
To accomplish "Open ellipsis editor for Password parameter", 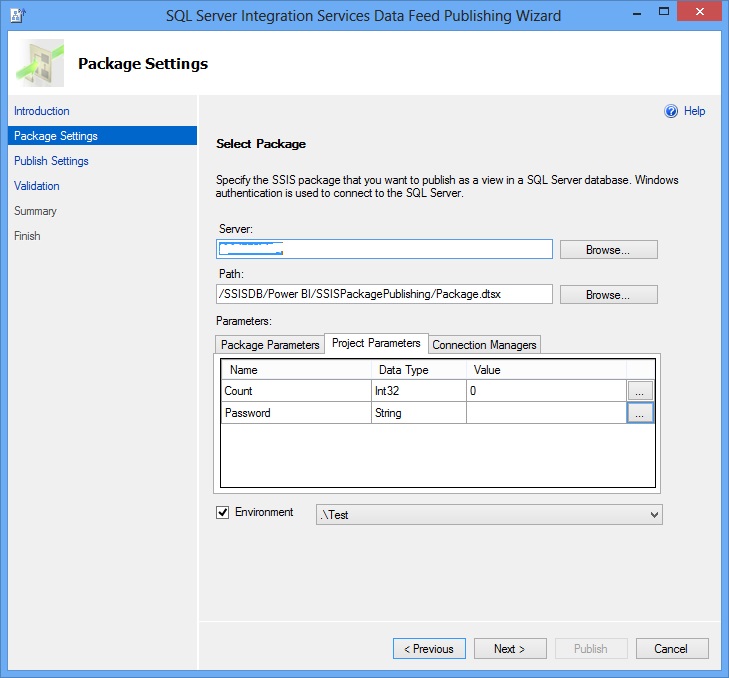I will point(640,412).
